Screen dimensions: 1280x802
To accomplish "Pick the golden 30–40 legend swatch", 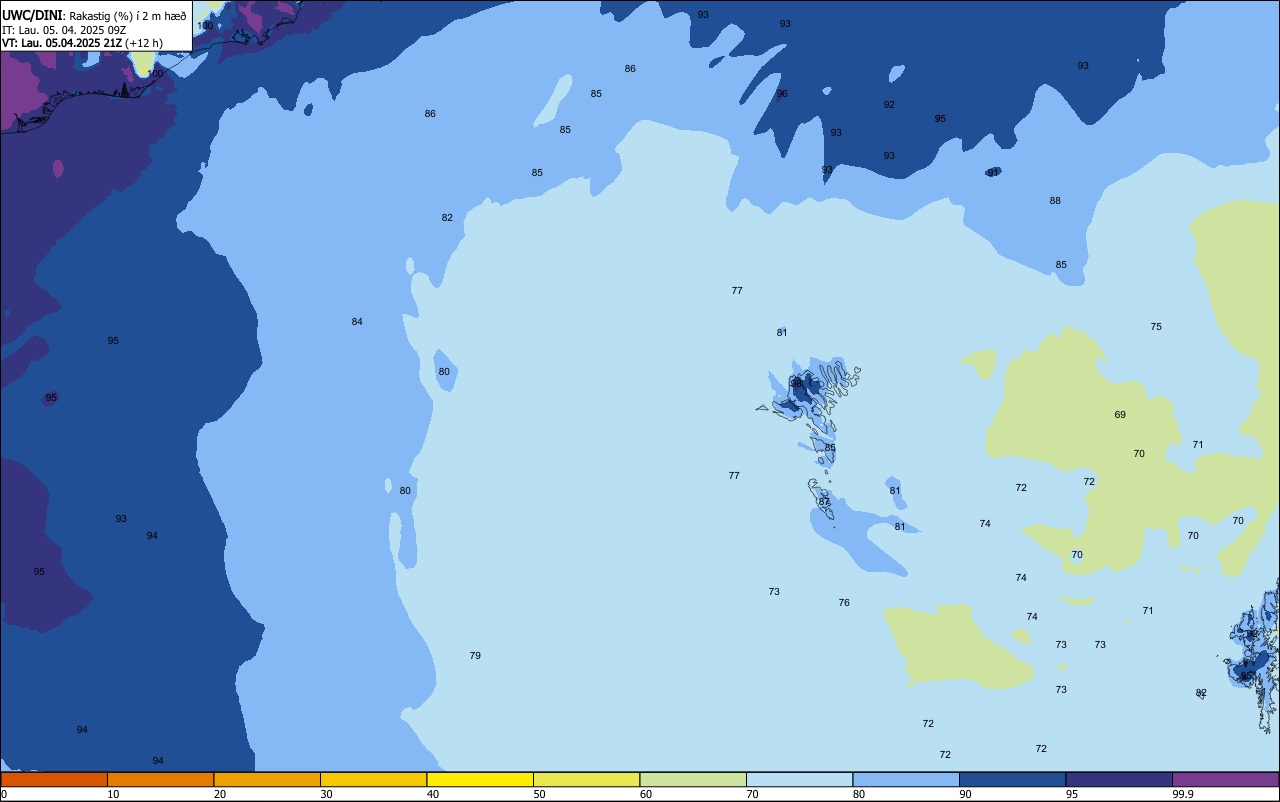I will click(373, 779).
